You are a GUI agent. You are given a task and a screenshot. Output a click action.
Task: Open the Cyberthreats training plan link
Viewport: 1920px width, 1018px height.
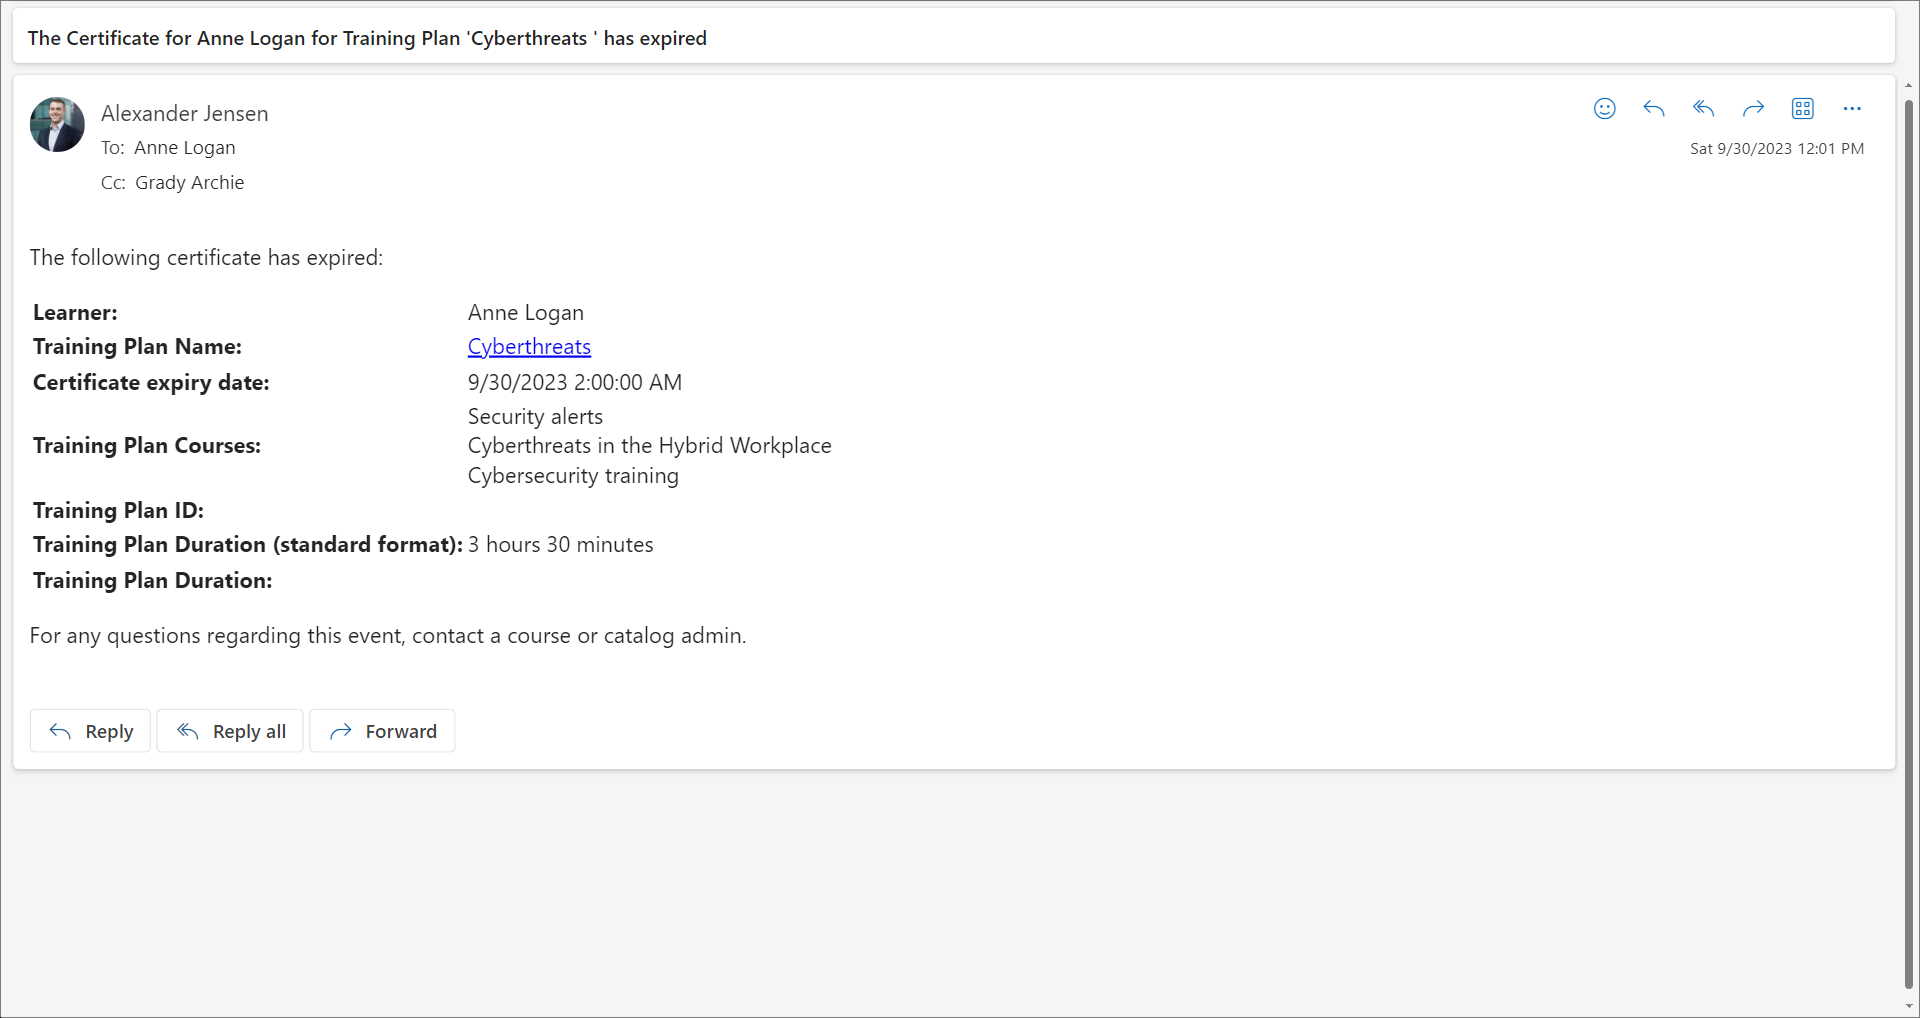[529, 347]
